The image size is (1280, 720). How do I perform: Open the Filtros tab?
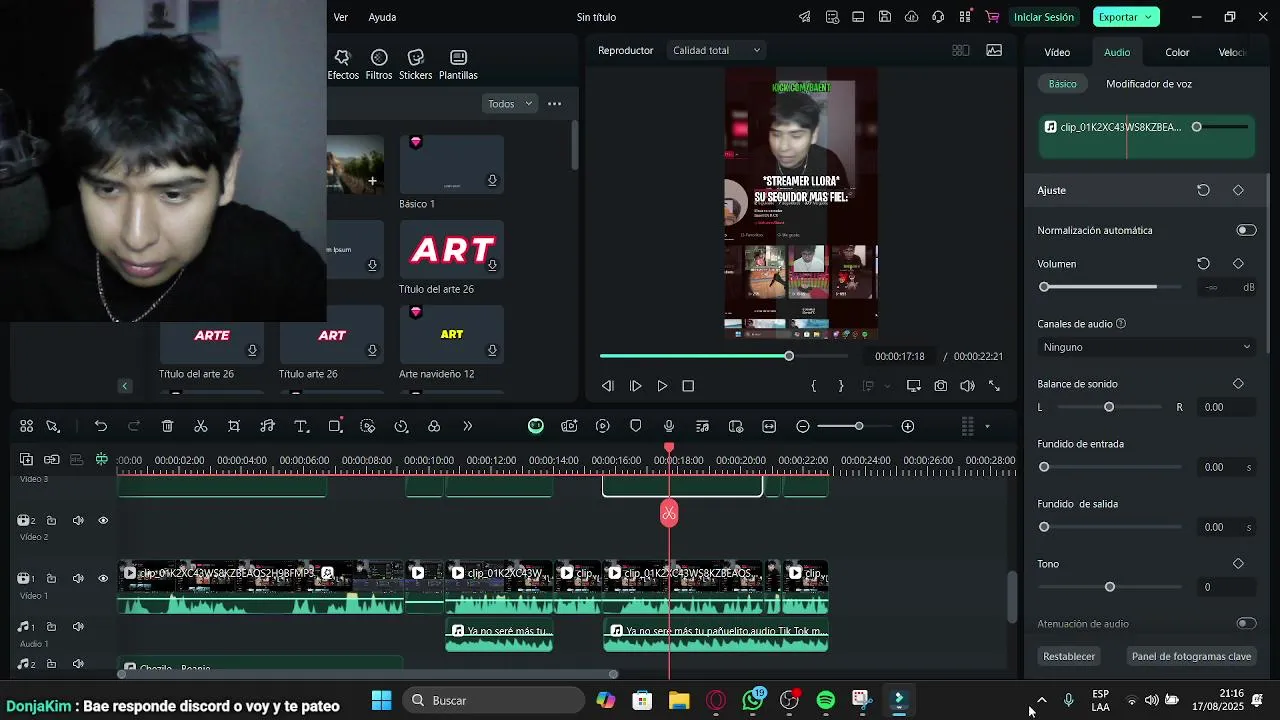pos(379,65)
